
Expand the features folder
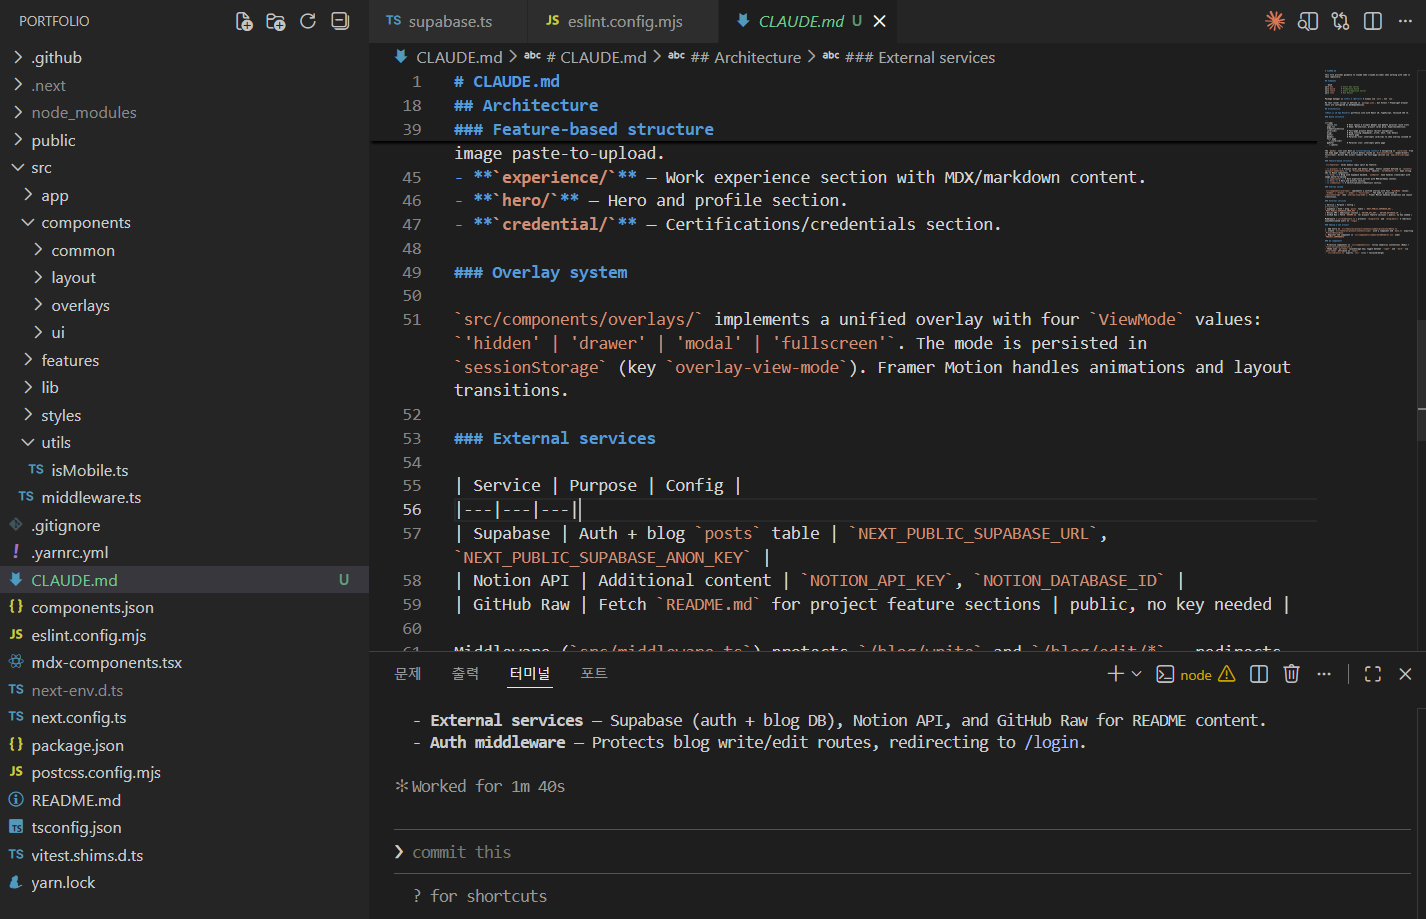pos(70,360)
